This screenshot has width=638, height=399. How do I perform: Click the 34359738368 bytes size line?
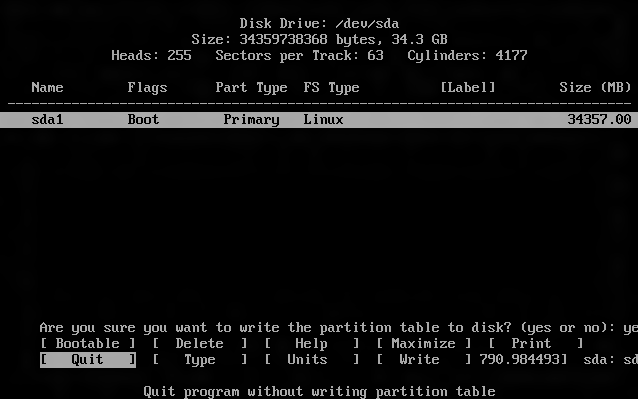[319, 39]
